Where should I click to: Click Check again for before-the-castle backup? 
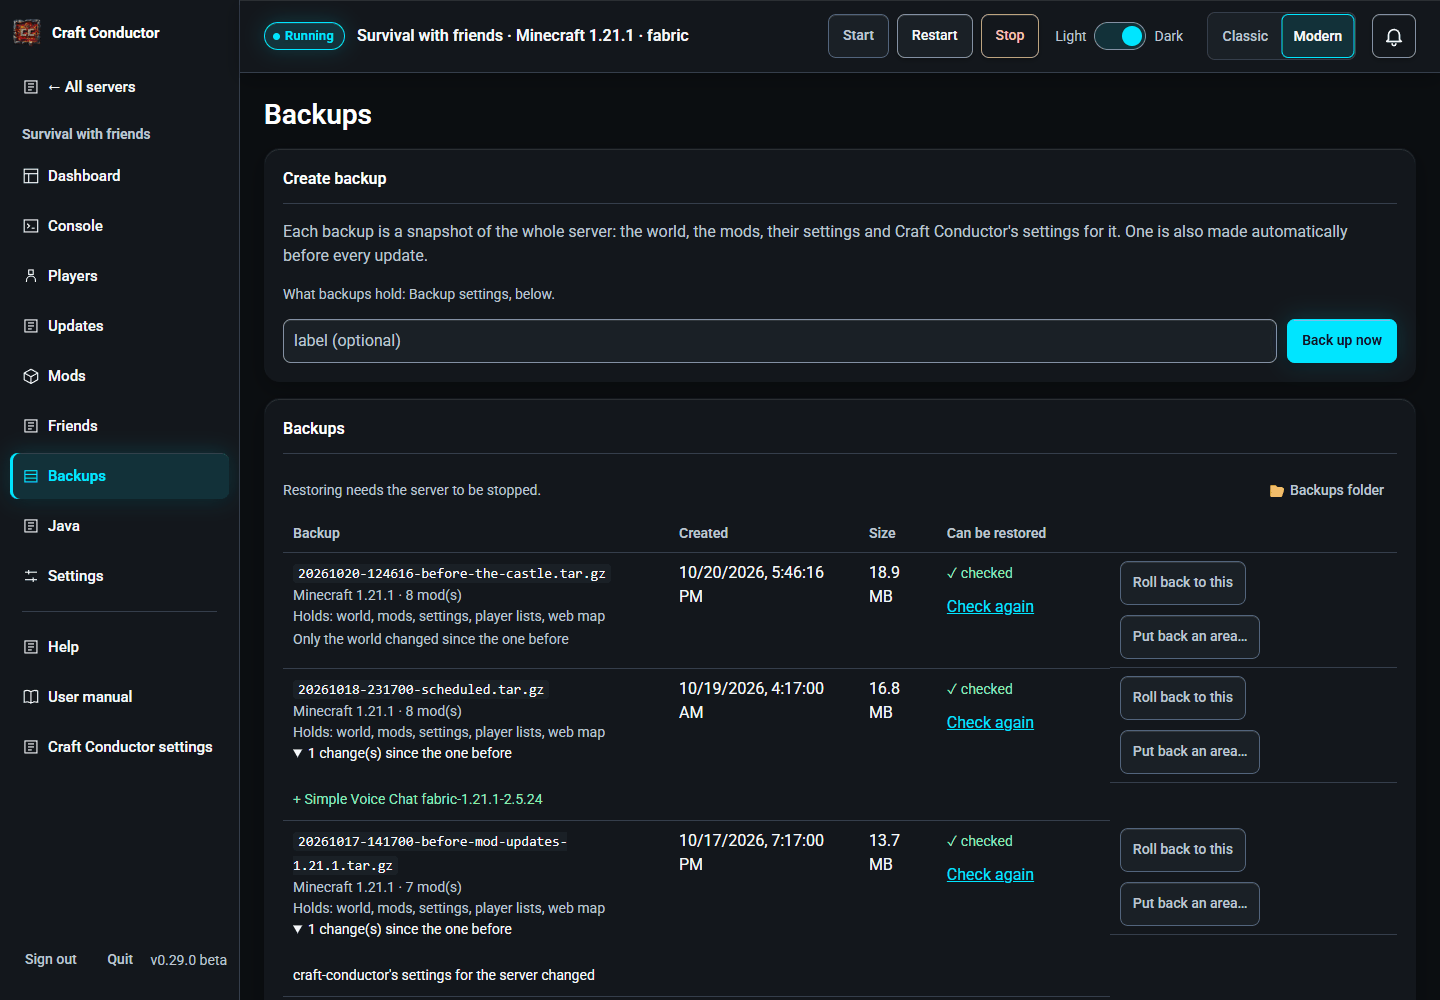(x=990, y=607)
